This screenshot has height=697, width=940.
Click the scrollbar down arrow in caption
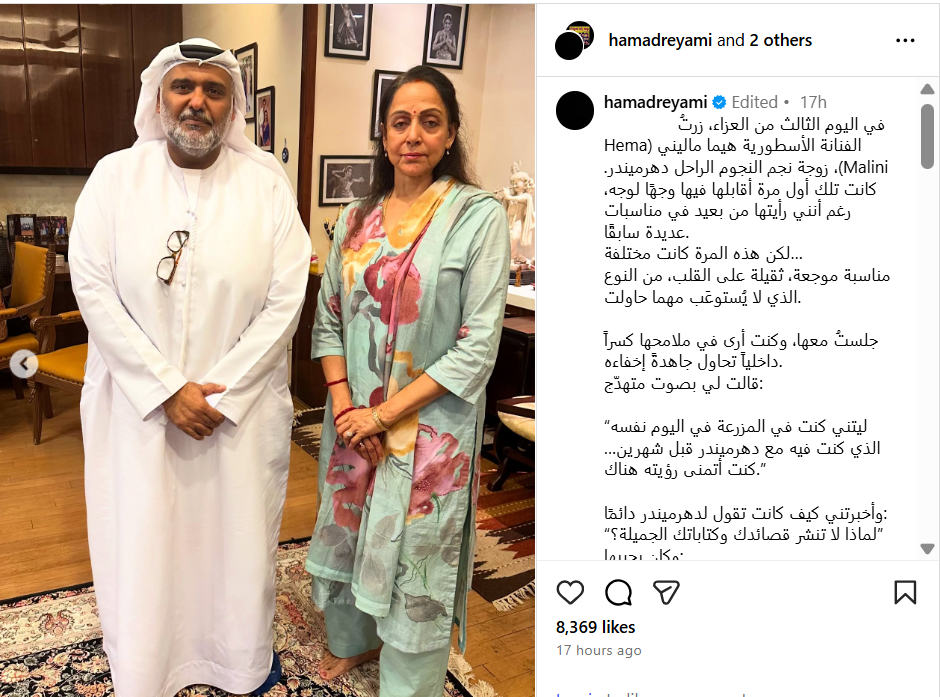point(927,548)
